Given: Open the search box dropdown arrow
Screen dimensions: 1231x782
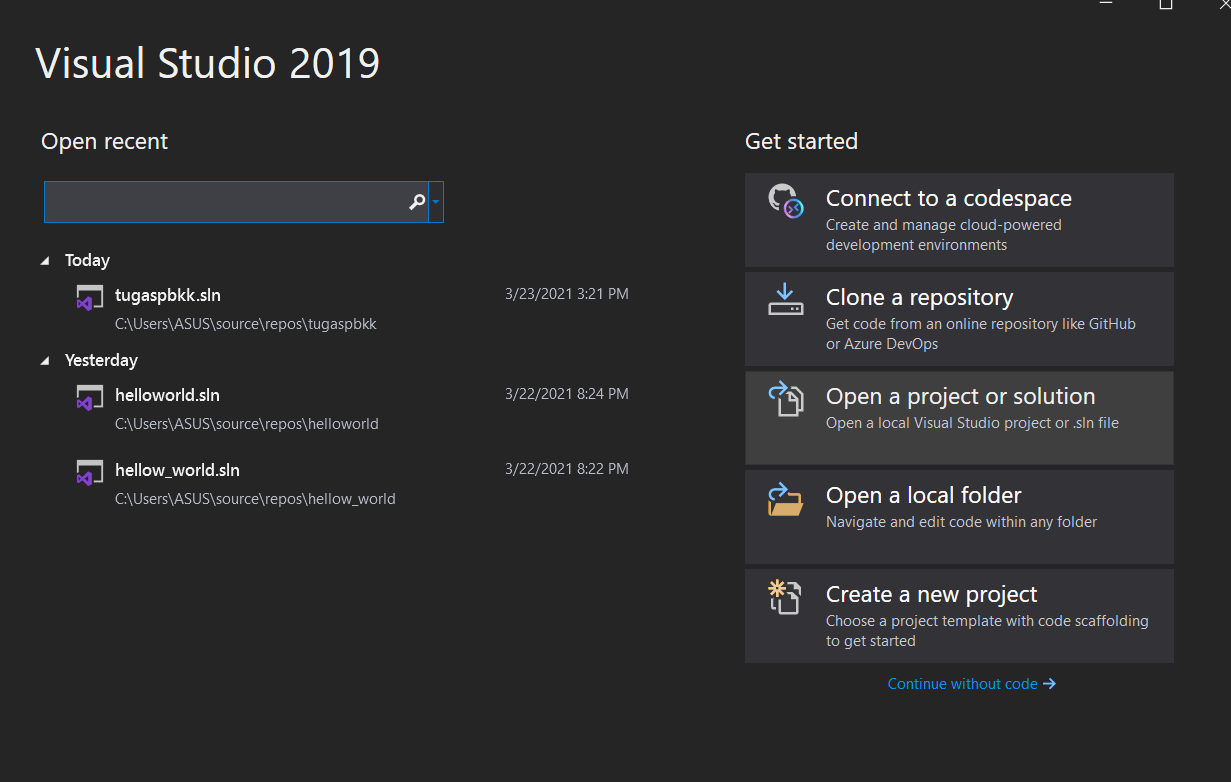Looking at the screenshot, I should pyautogui.click(x=436, y=202).
